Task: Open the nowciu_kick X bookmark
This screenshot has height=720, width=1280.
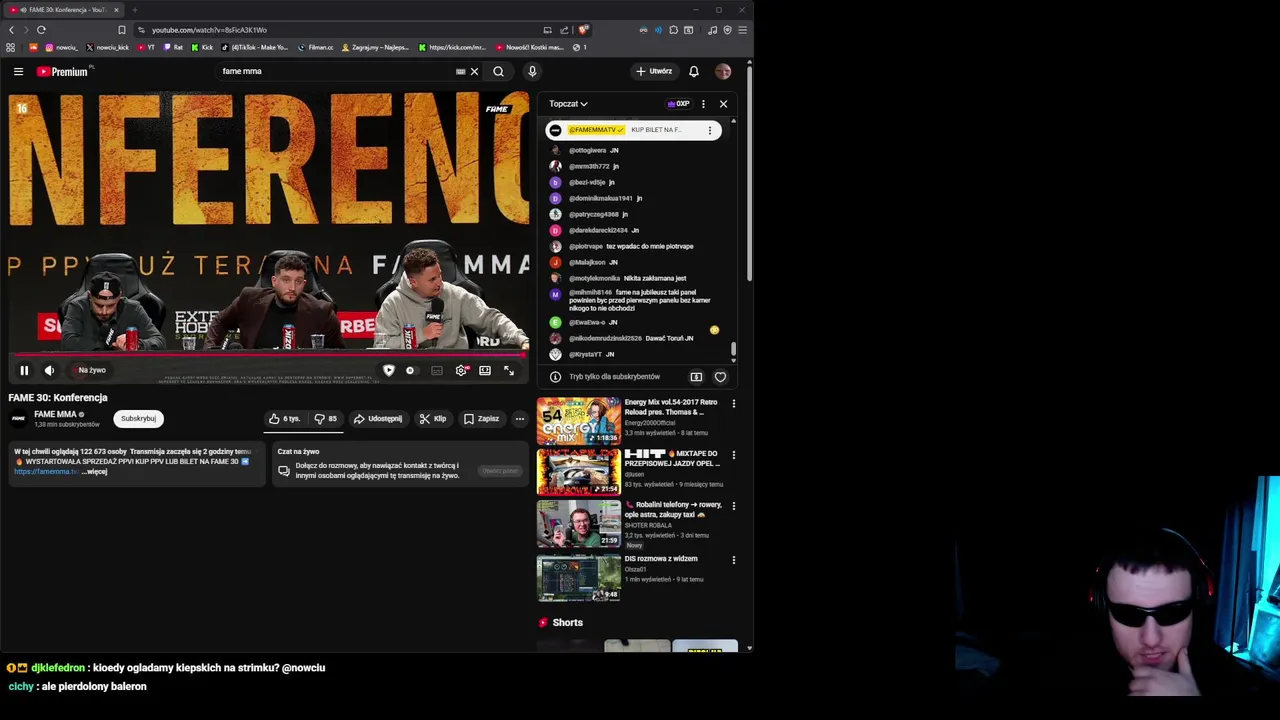Action: coord(108,47)
